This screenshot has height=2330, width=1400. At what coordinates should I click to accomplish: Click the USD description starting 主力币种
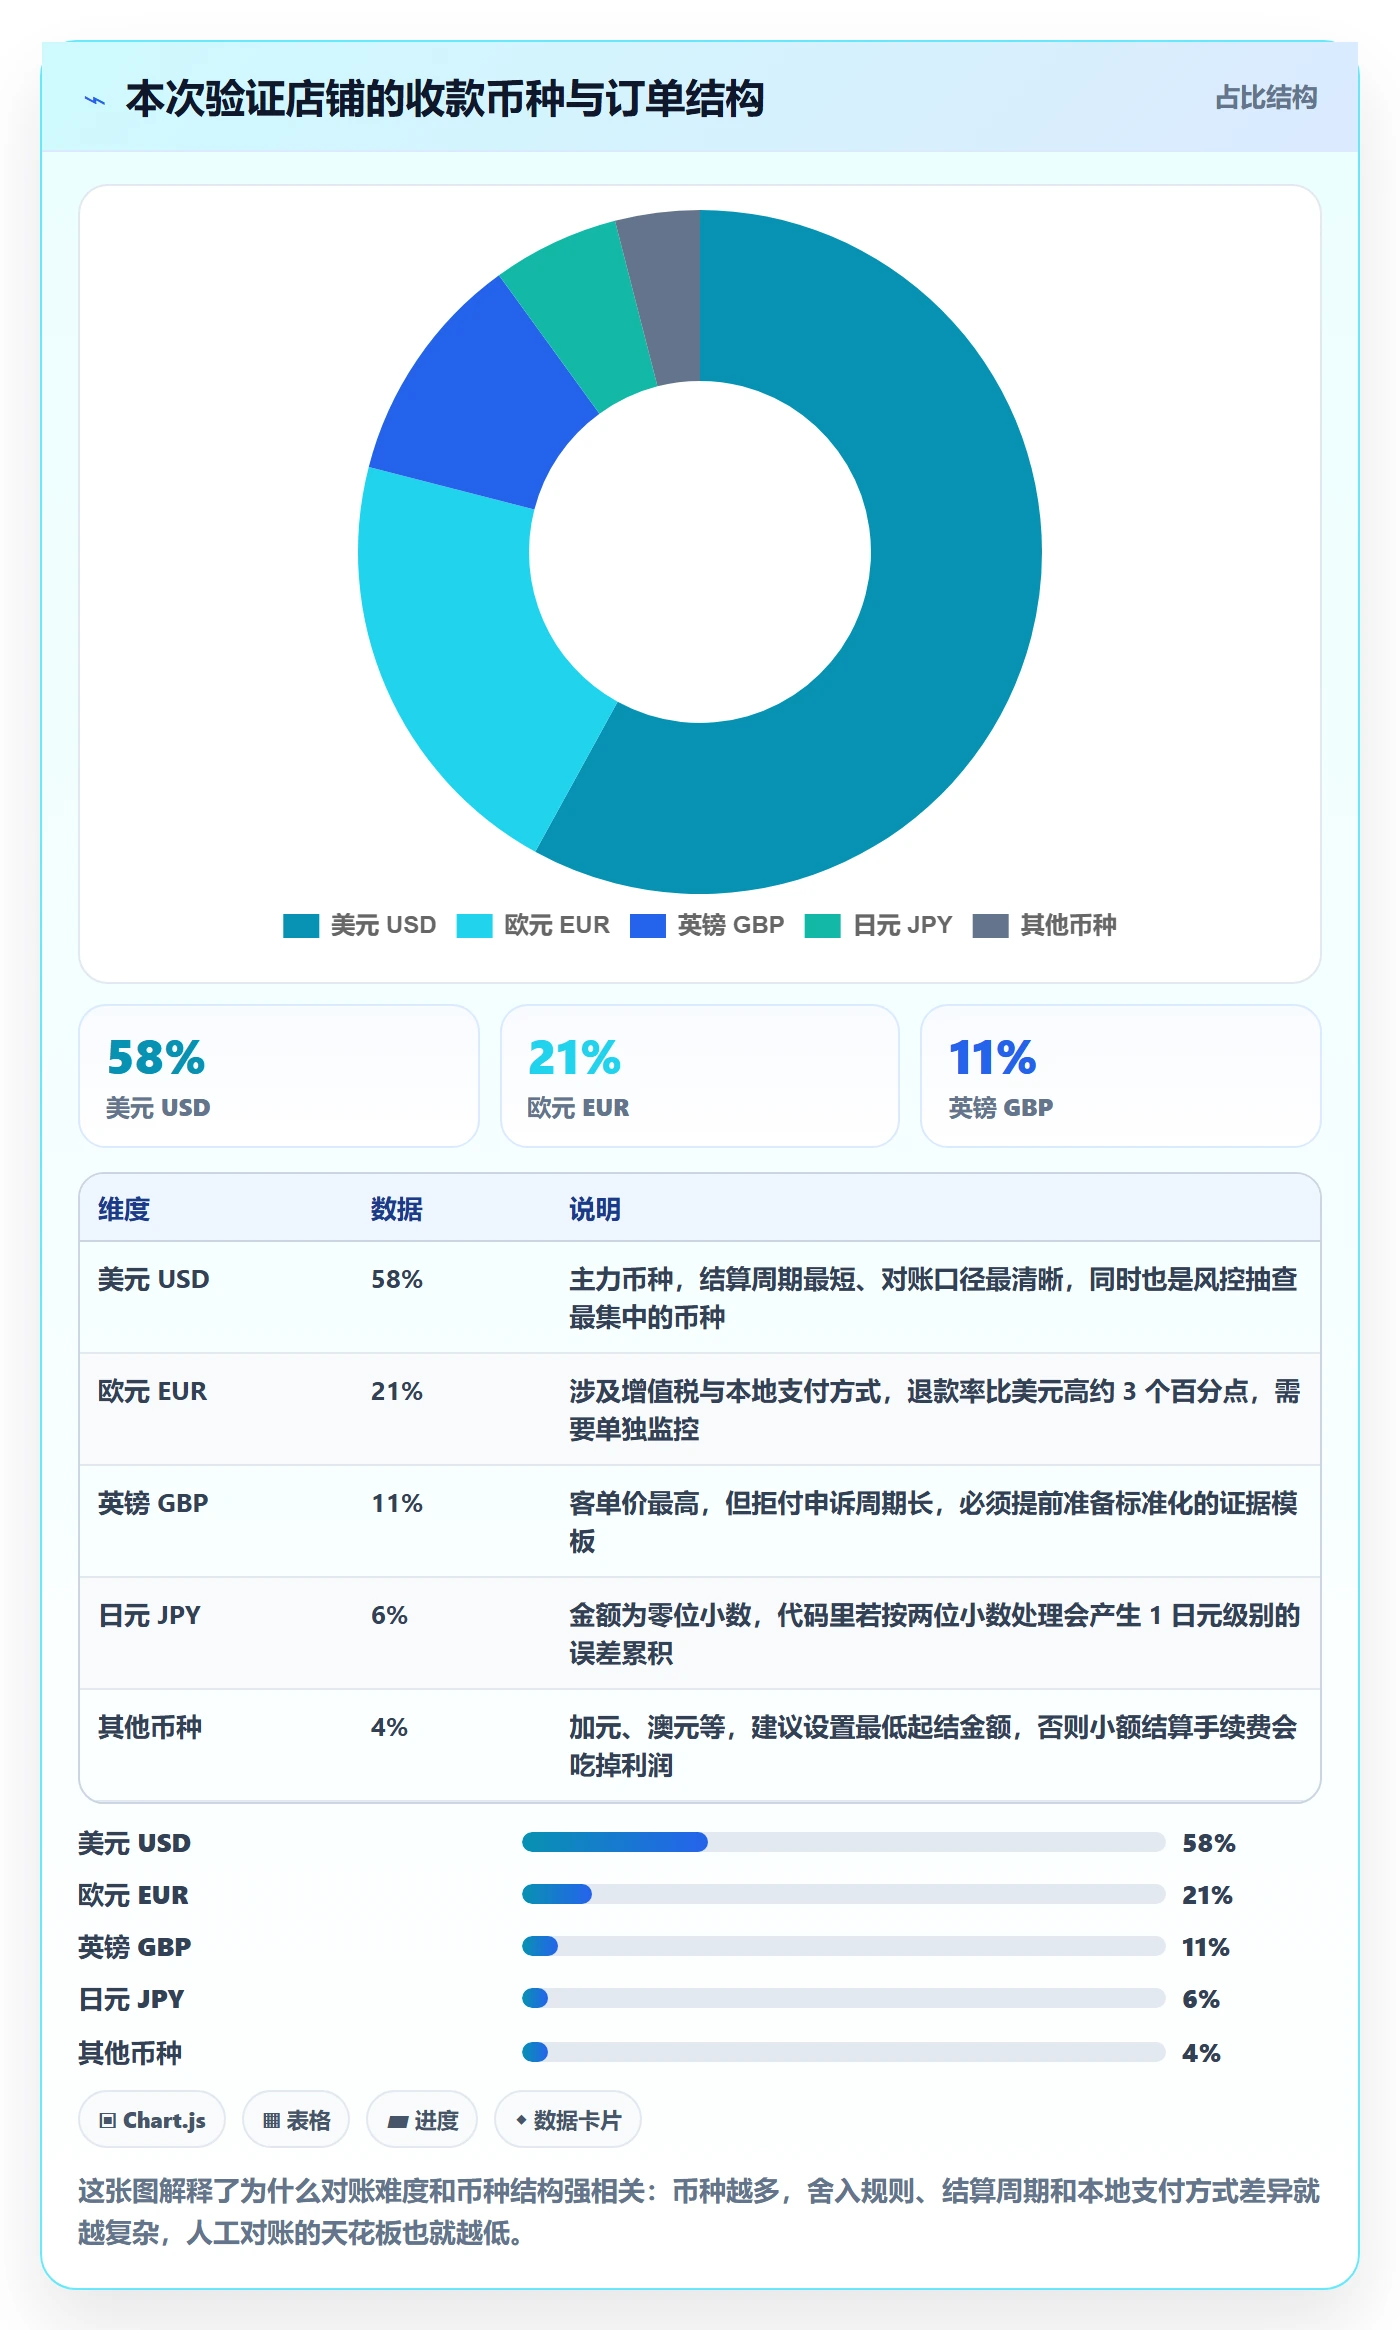(934, 1298)
